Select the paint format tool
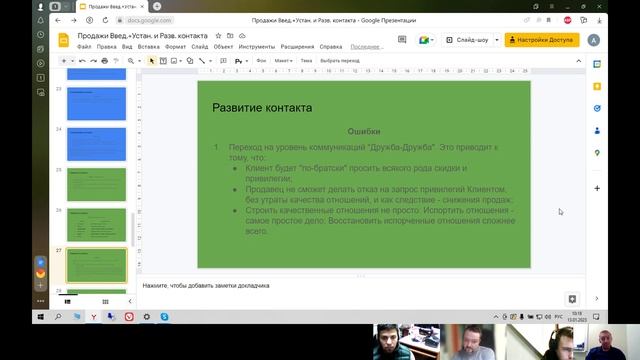Viewport: 640px width, 360px height. pos(116,61)
